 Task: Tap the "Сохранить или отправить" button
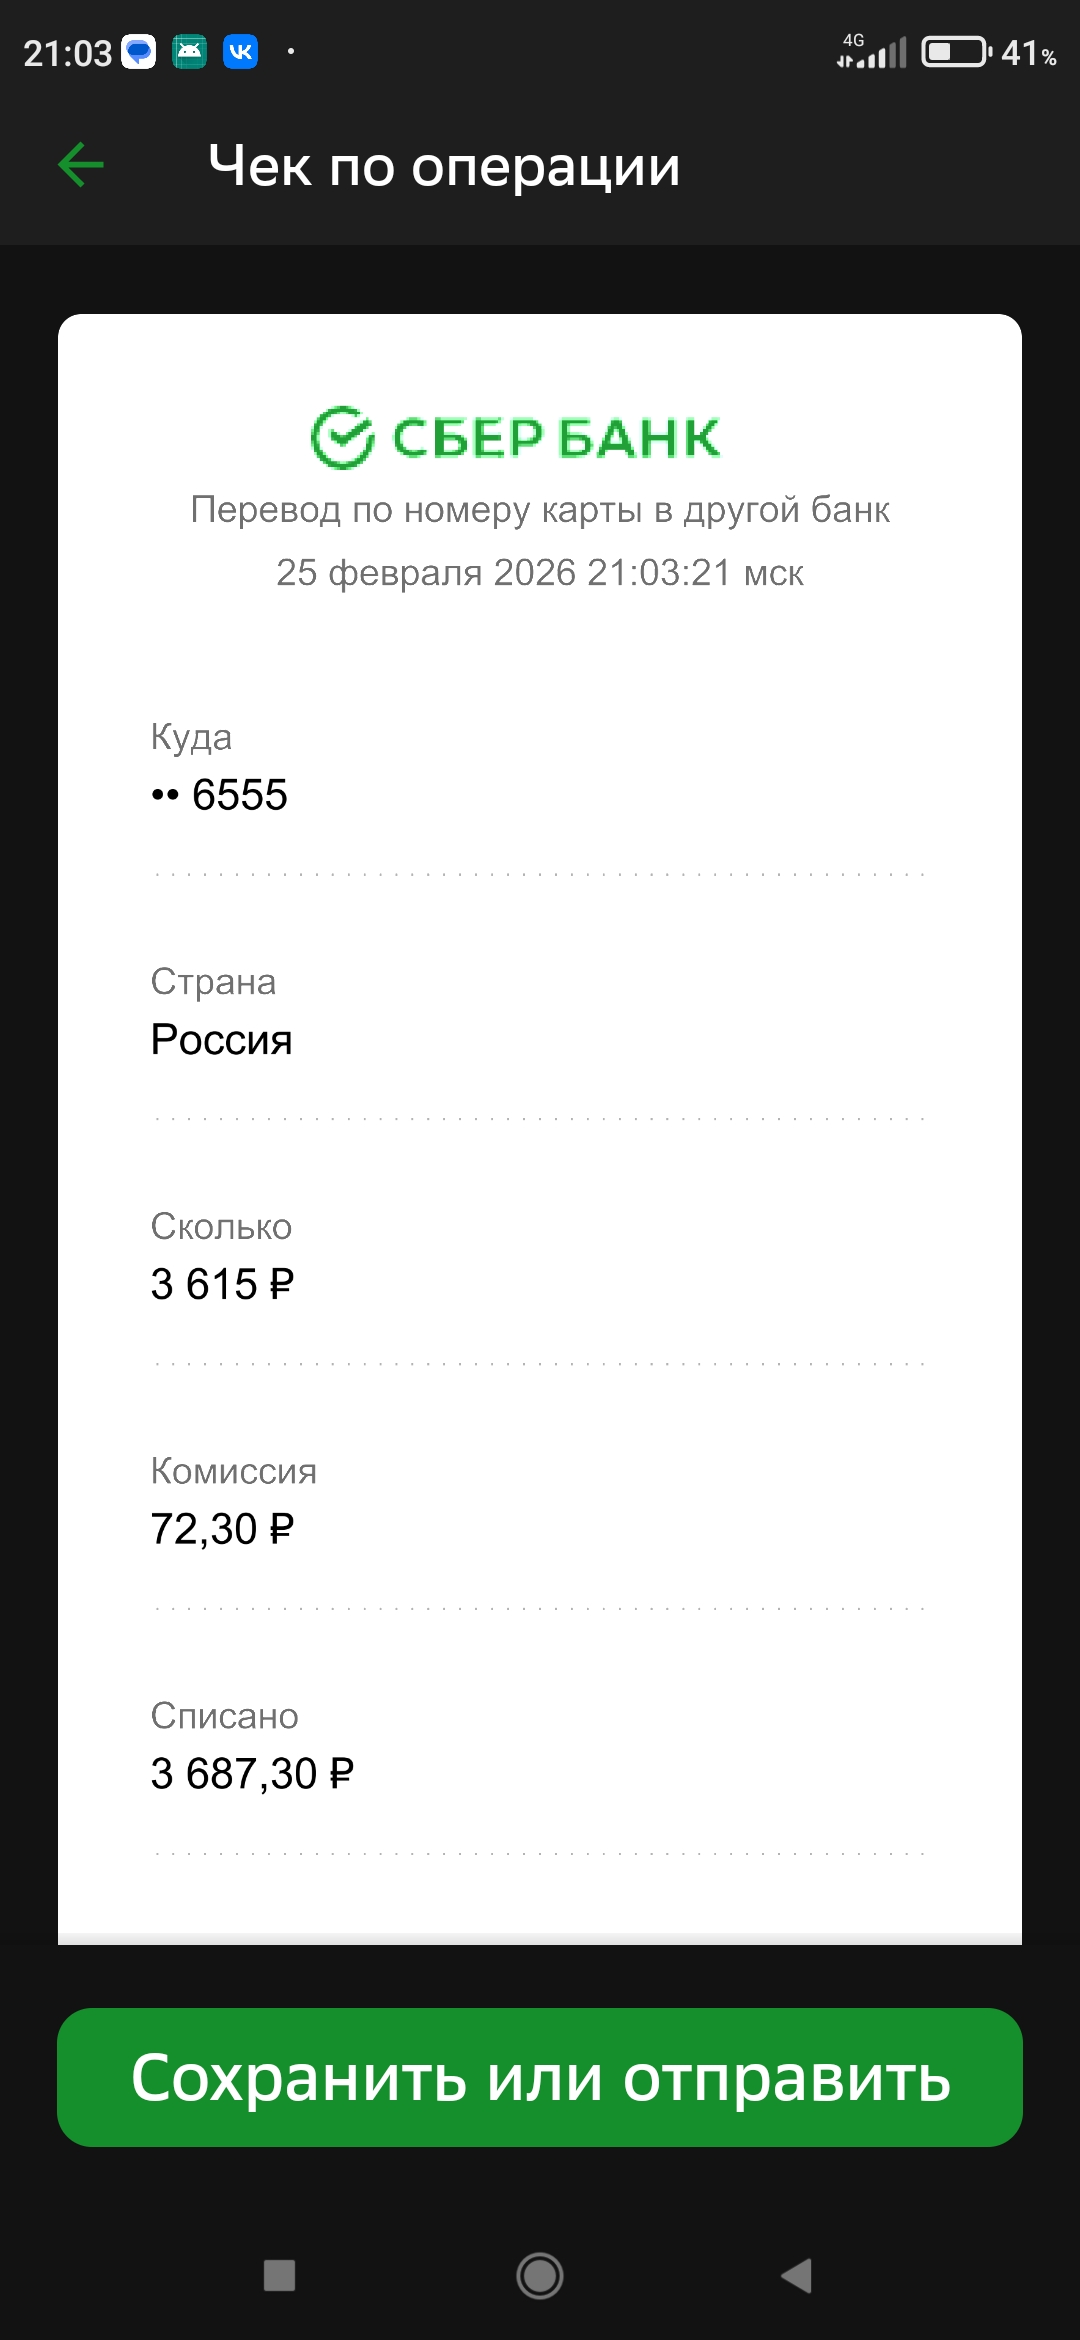click(x=540, y=2077)
